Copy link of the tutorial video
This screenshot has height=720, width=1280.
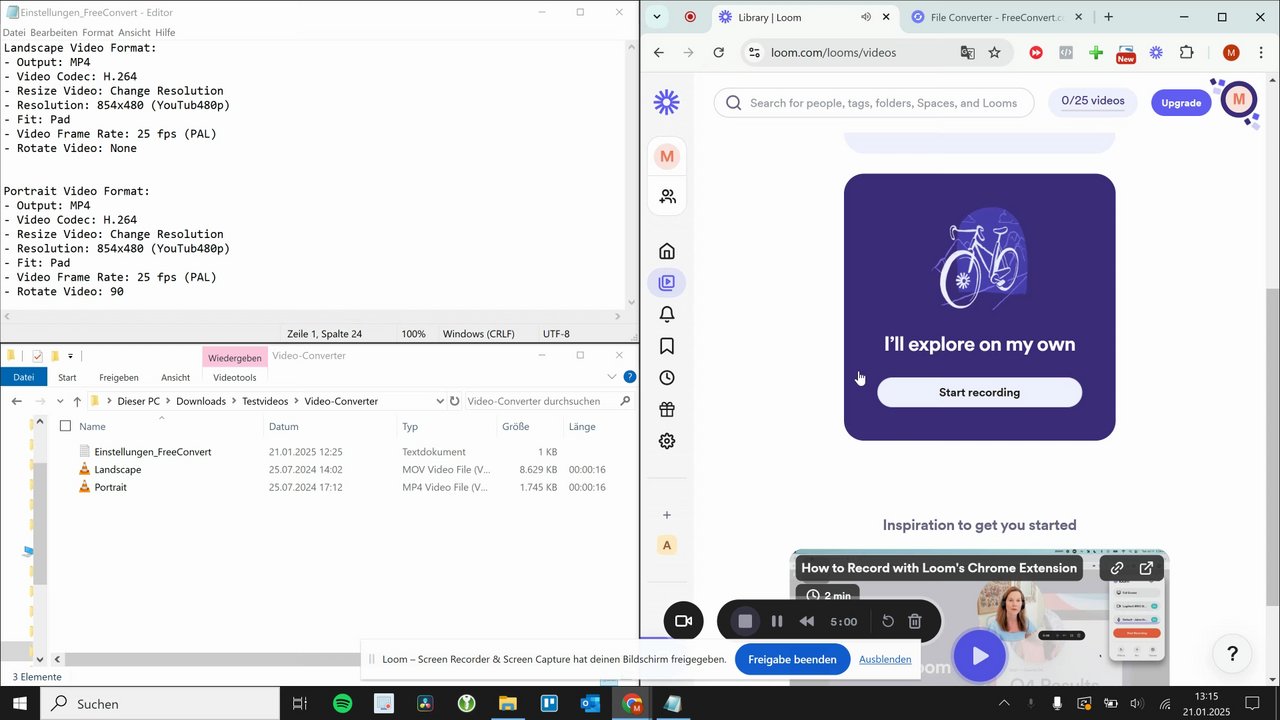pyautogui.click(x=1117, y=568)
